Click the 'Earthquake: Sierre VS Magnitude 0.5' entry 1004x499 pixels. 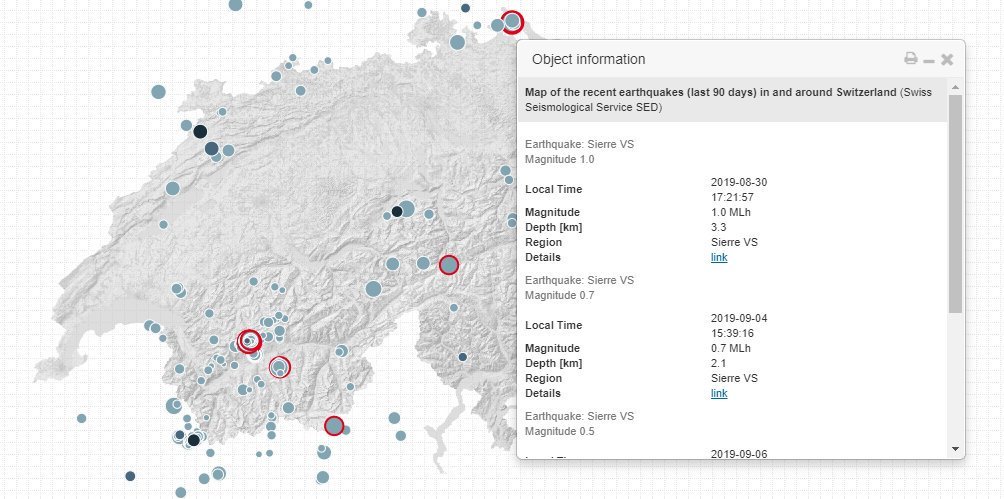tap(574, 423)
